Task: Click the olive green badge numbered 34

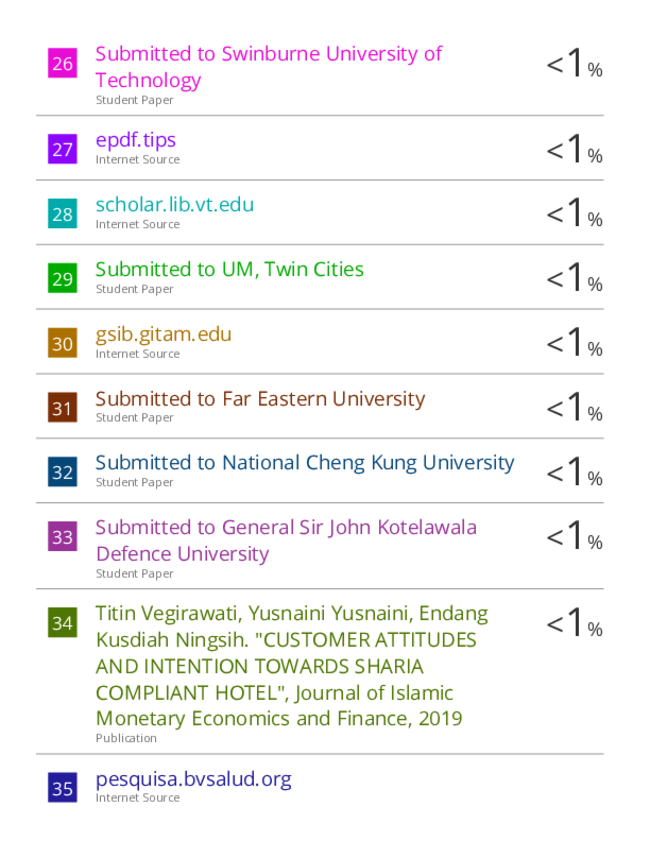Action: tap(62, 622)
